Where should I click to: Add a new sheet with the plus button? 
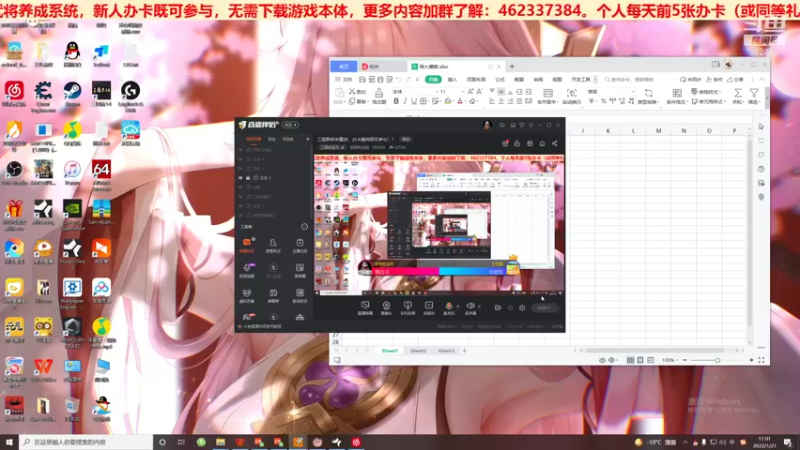(x=464, y=351)
